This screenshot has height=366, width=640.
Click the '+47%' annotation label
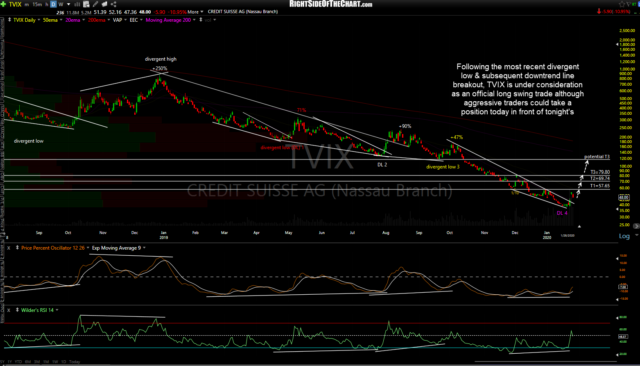pyautogui.click(x=456, y=138)
